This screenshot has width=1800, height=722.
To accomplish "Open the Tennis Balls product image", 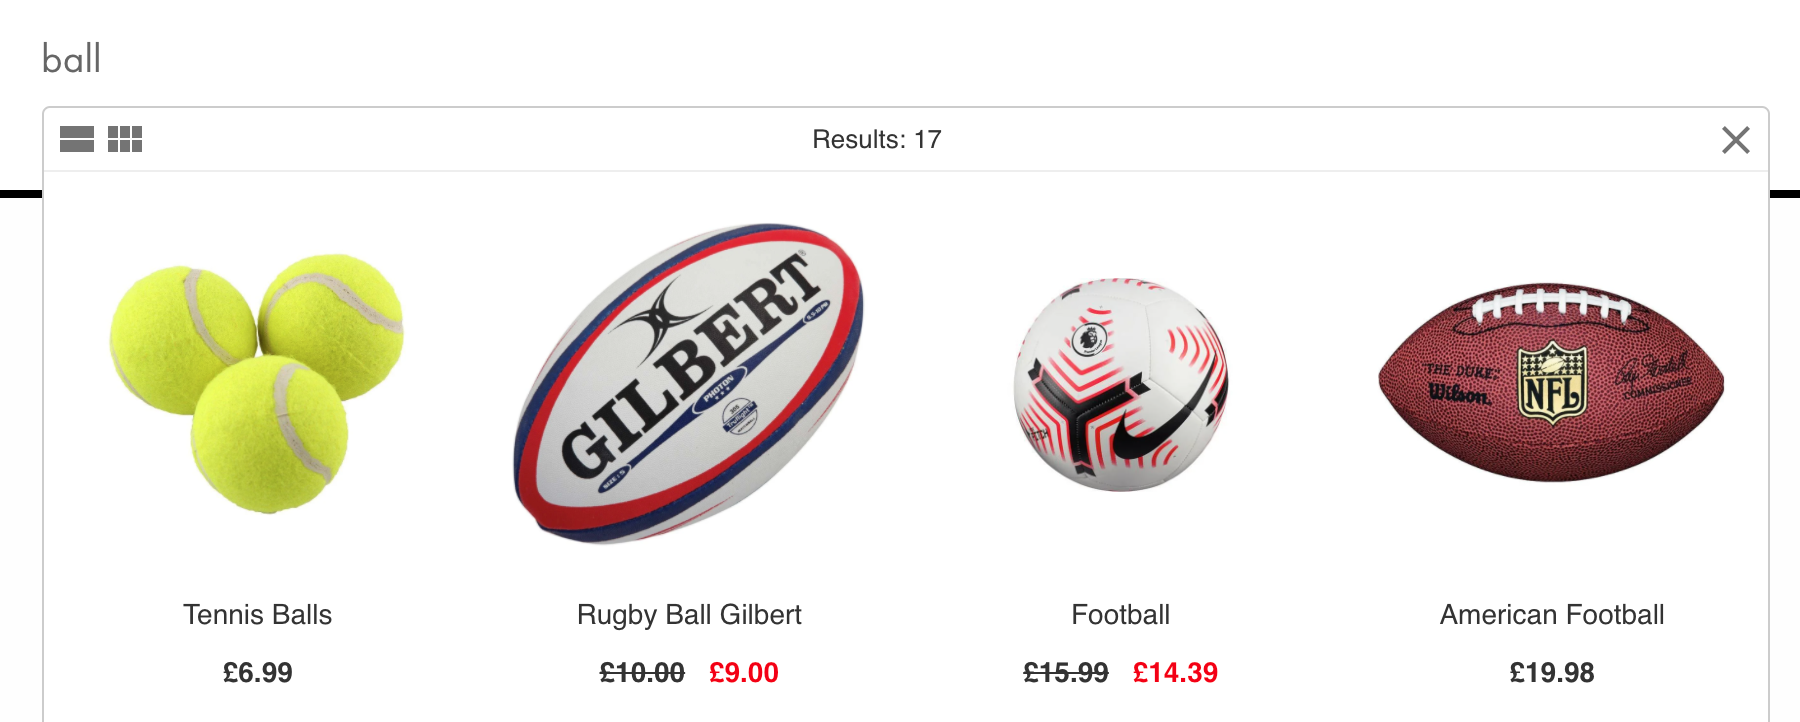I will (x=257, y=384).
